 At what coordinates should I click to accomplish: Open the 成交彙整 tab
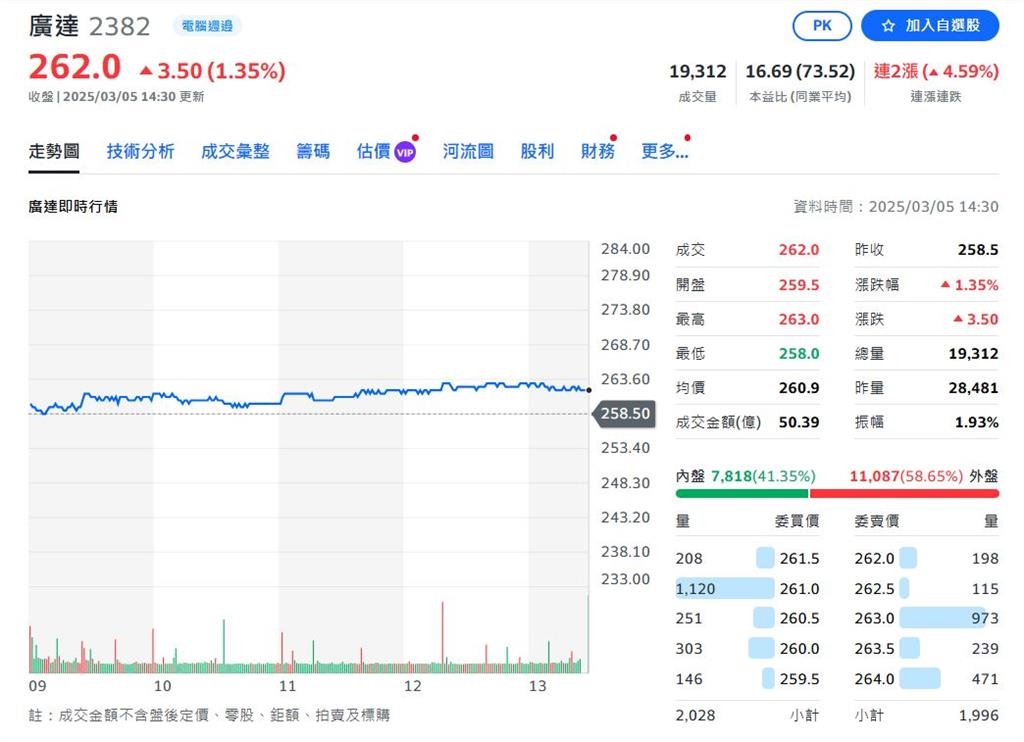pos(235,150)
